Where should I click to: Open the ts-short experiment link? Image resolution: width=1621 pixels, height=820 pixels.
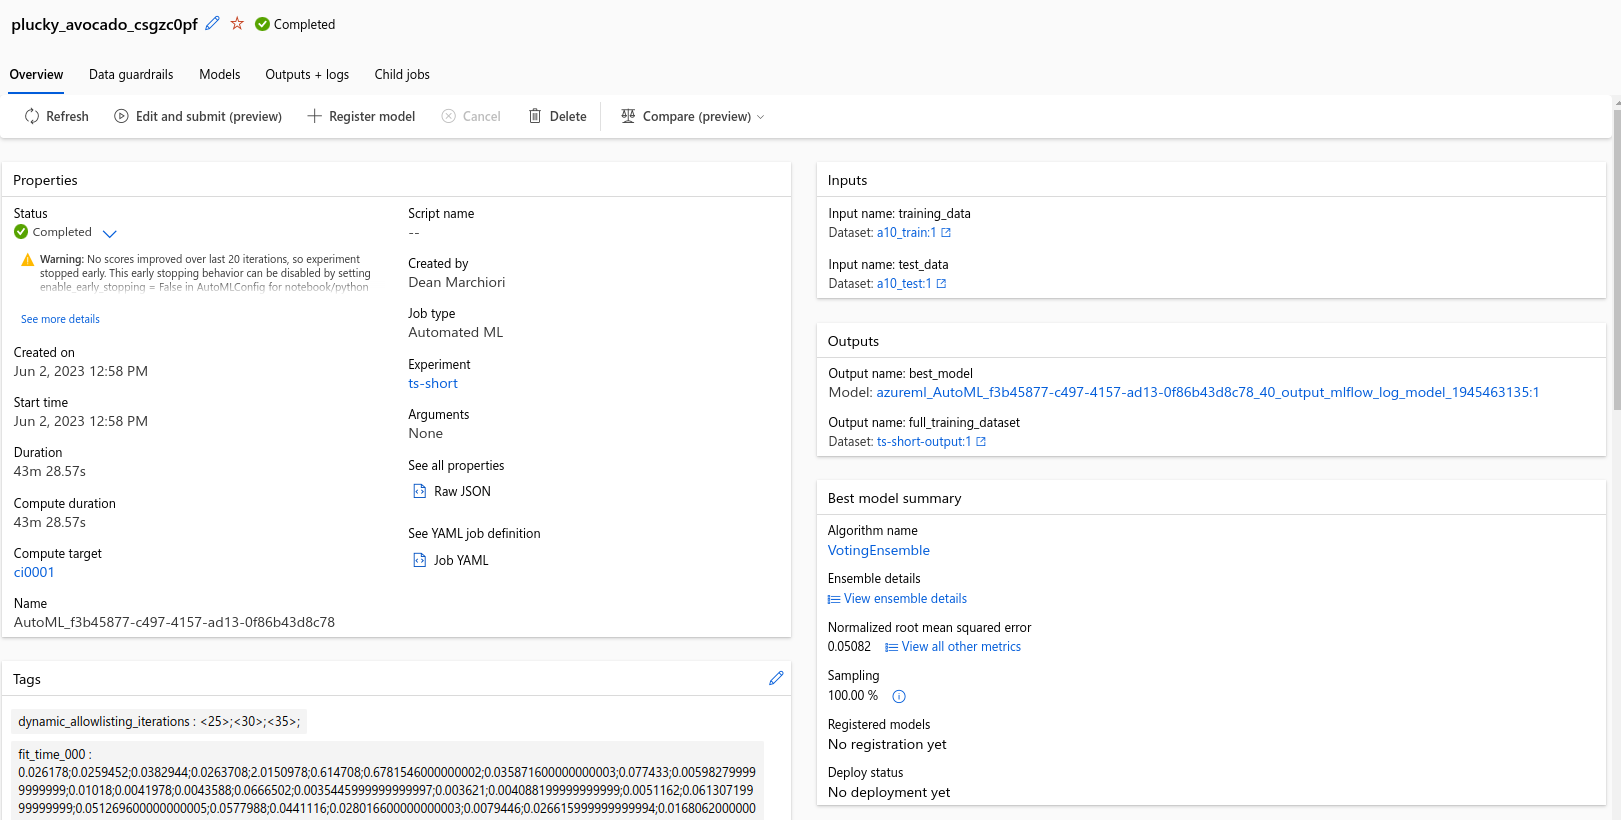pyautogui.click(x=433, y=383)
